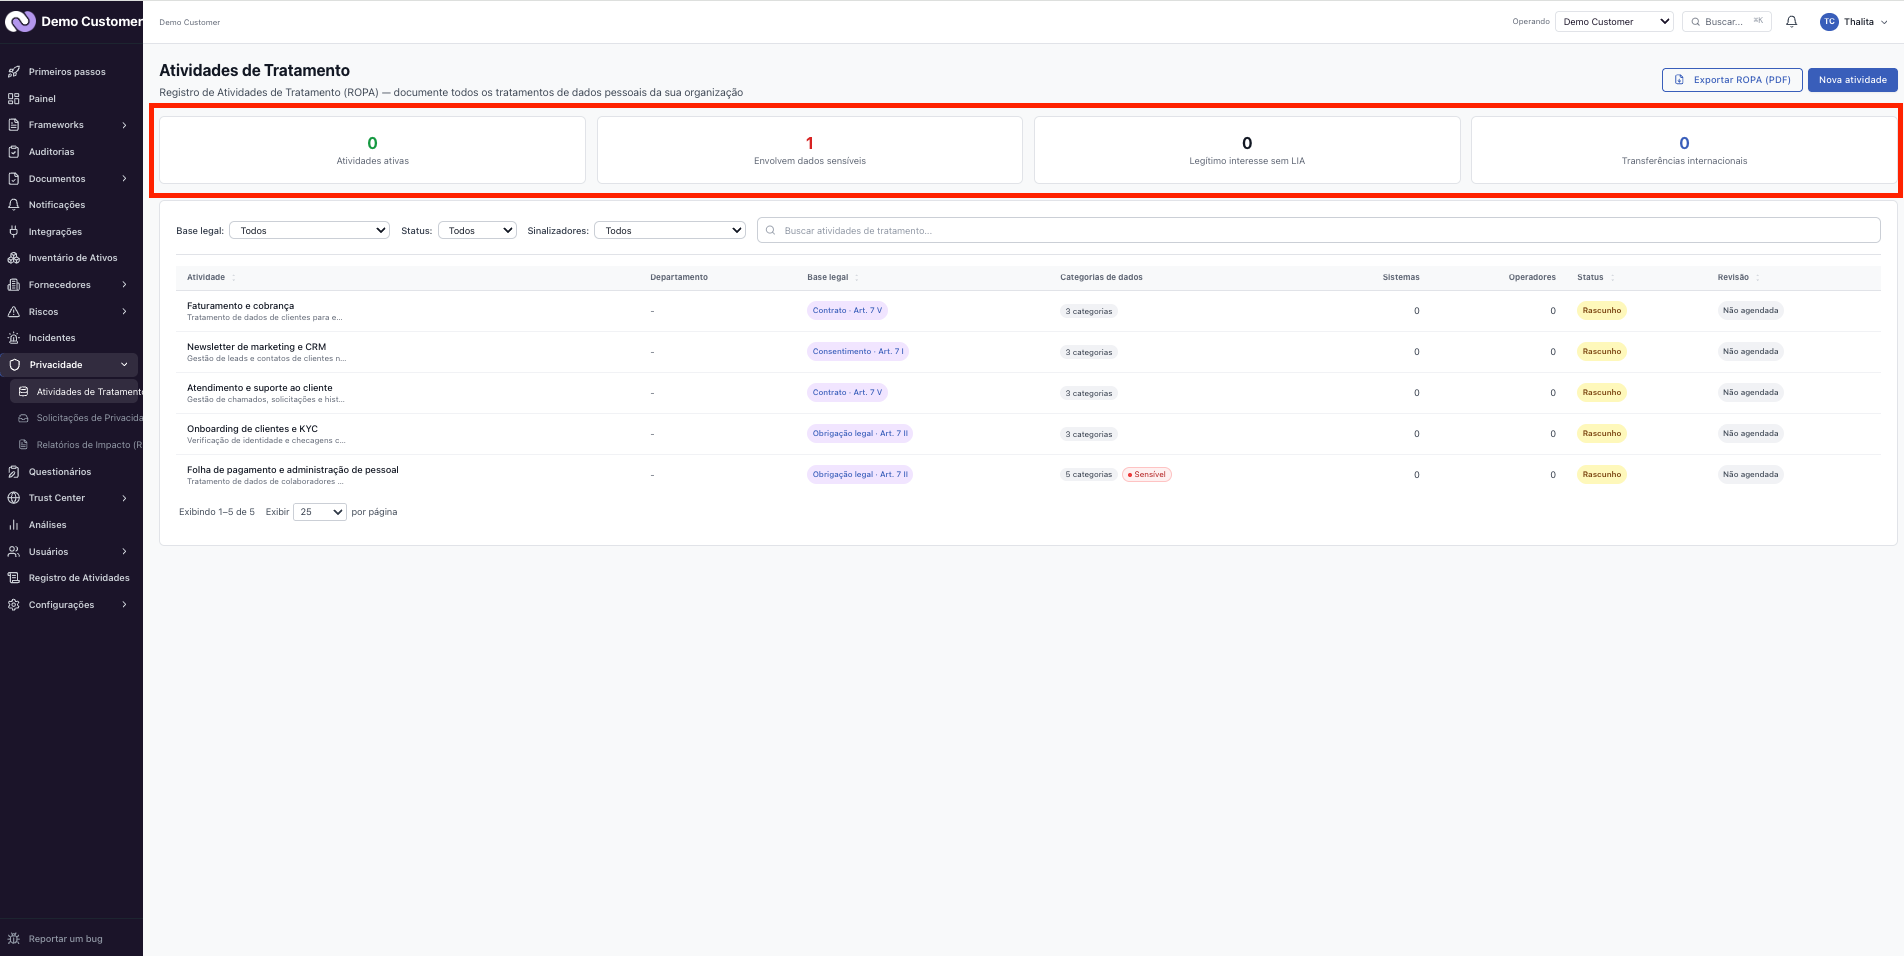The width and height of the screenshot is (1904, 956).
Task: Open the Operando customer selector
Action: 1614,22
